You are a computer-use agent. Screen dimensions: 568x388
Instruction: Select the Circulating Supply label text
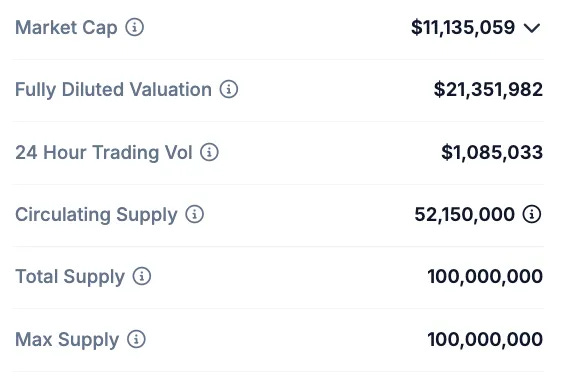click(96, 215)
